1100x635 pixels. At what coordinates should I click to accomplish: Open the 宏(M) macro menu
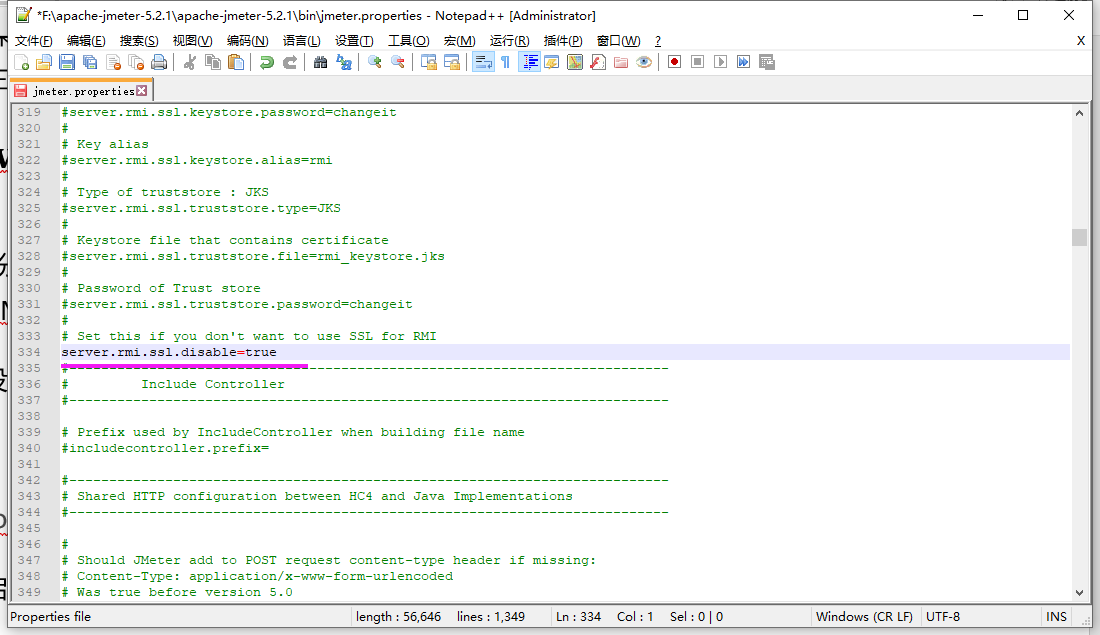tap(460, 40)
